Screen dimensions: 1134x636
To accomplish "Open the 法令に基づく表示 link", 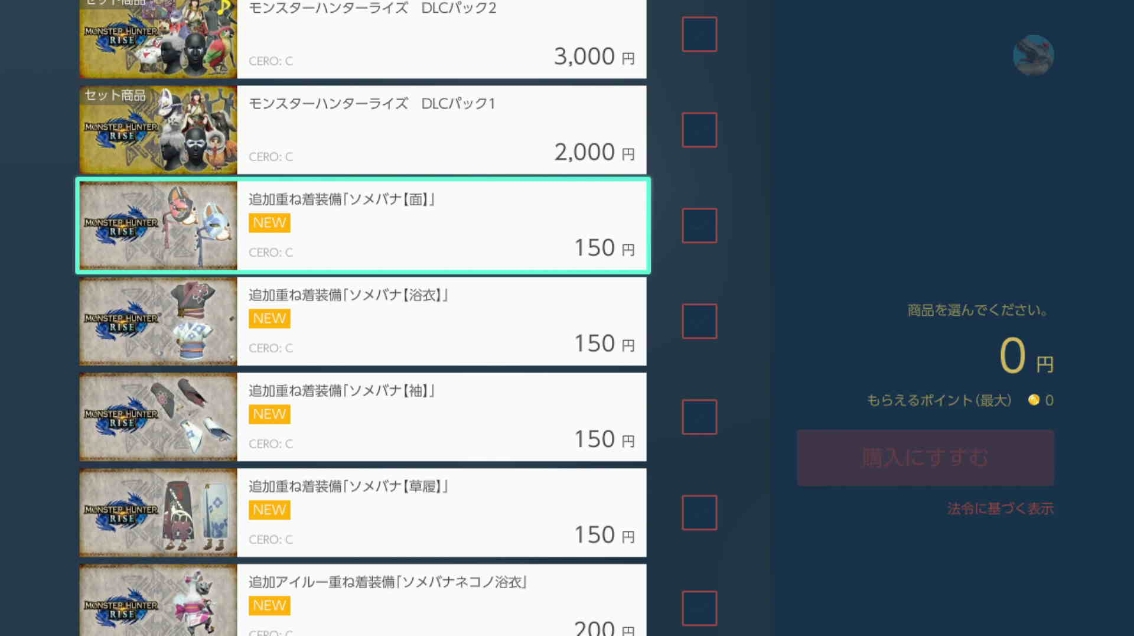I will 1000,509.
